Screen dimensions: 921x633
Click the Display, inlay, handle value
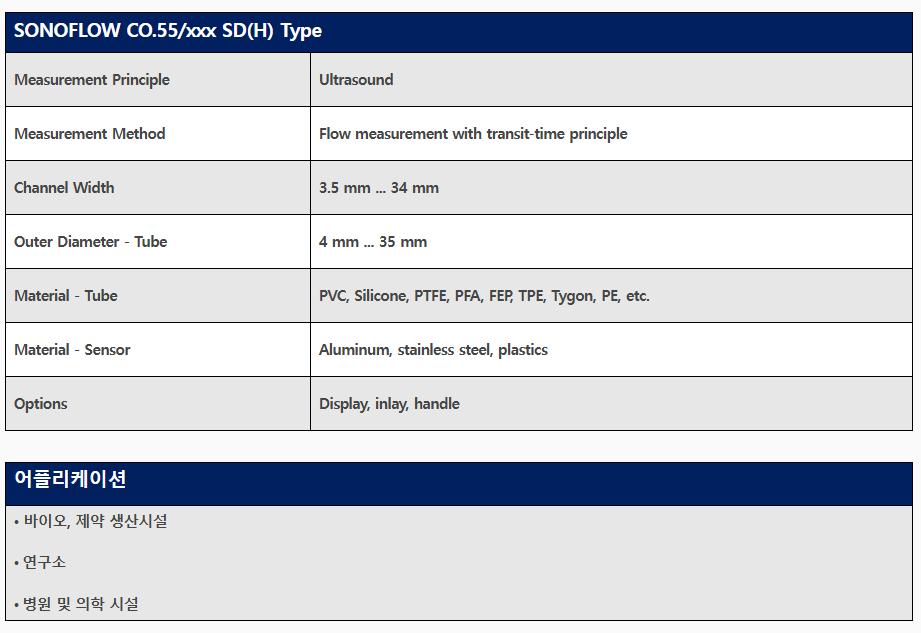[389, 404]
